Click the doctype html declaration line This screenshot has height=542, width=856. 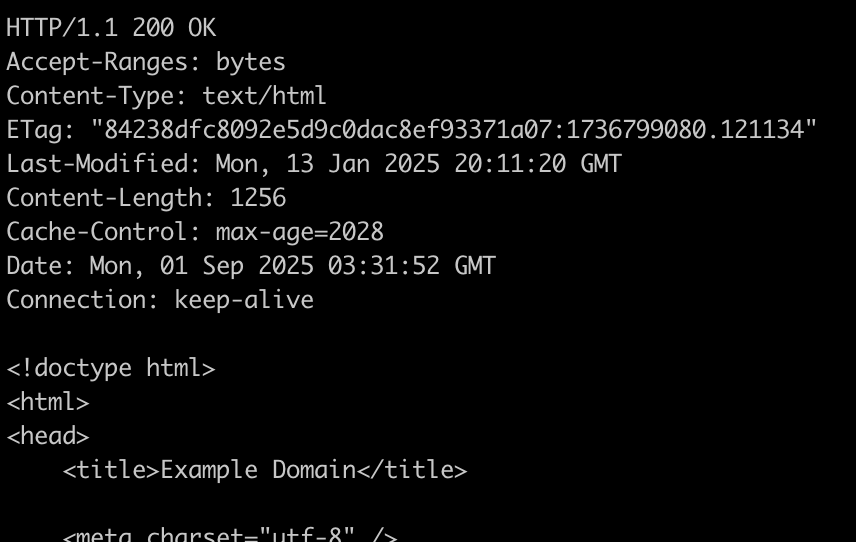(x=110, y=368)
